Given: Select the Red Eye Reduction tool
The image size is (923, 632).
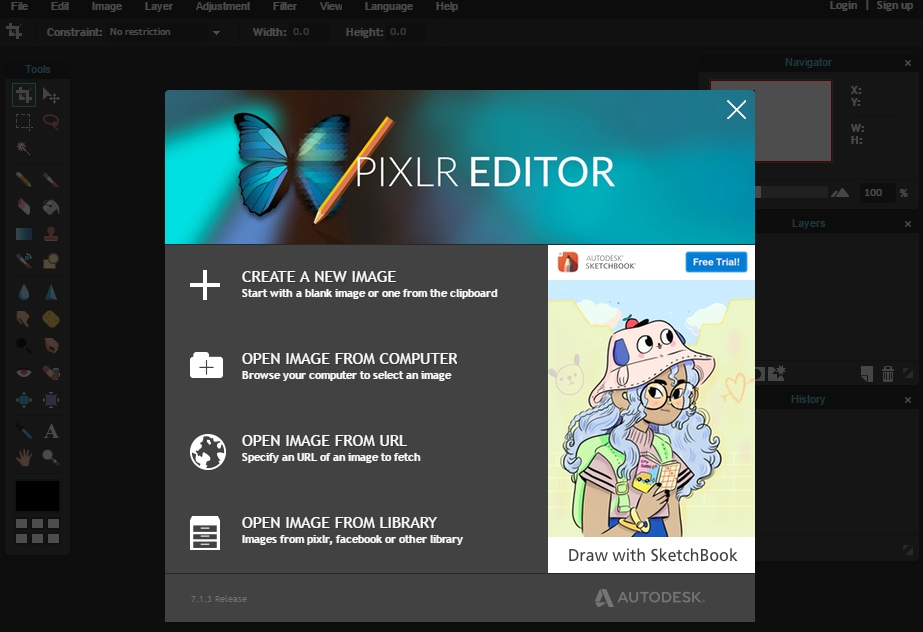Looking at the screenshot, I should pos(24,372).
